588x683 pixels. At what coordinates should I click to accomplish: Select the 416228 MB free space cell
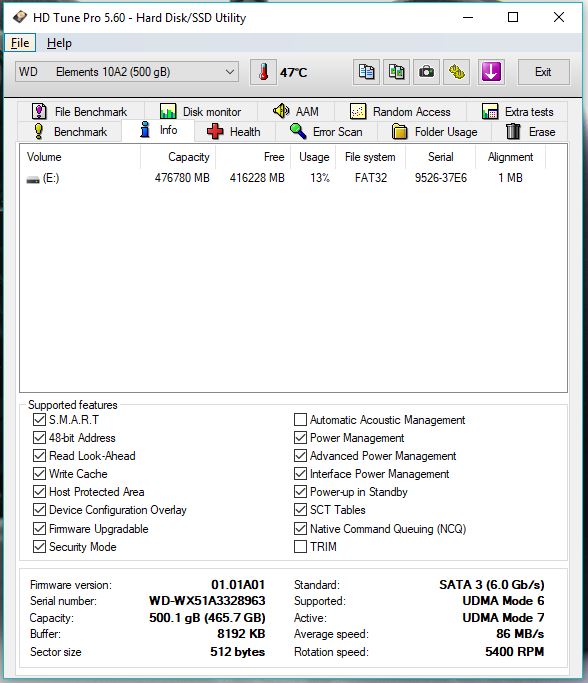(x=257, y=178)
